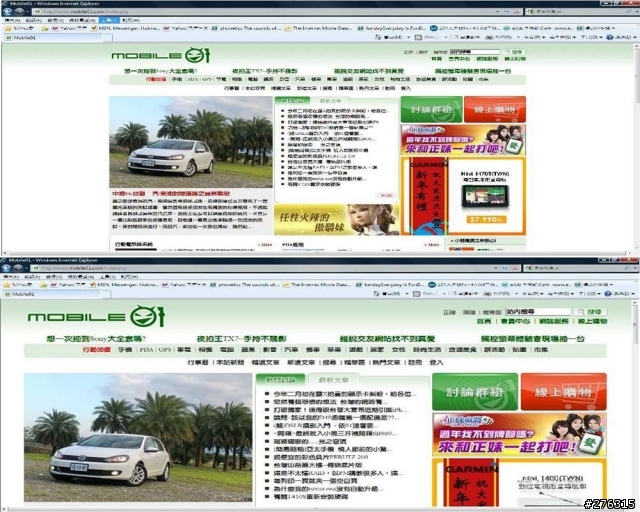Click Help icon in bottom window command bar
Image resolution: width=640 pixels, height=512 pixels.
(x=608, y=294)
